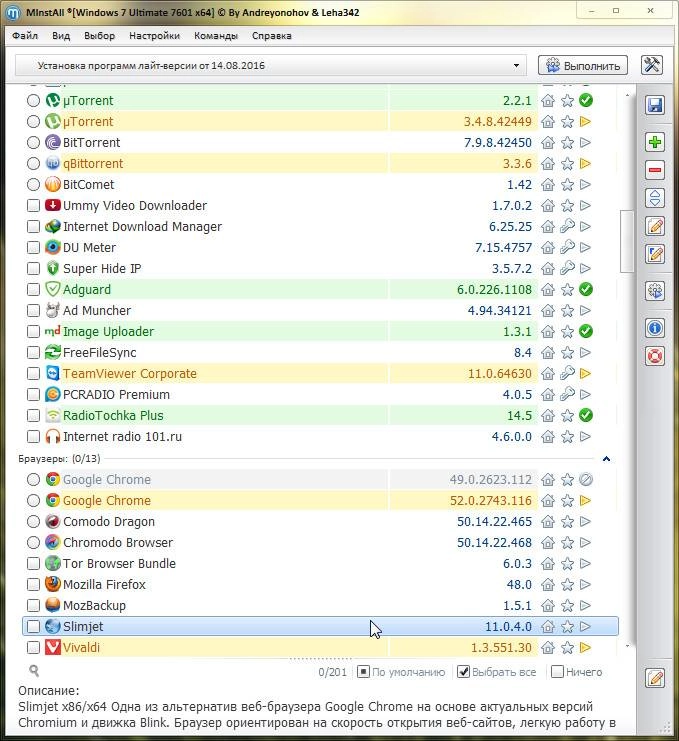Select the 'FreeFileSync' row
The height and width of the screenshot is (741, 679).
320,353
